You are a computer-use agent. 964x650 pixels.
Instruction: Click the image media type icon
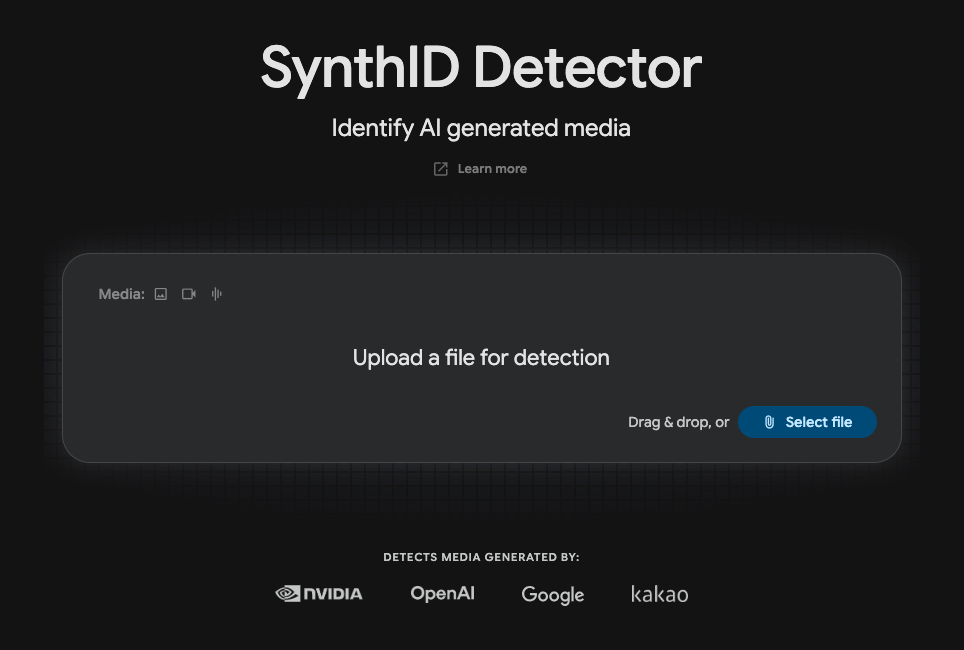[x=160, y=294]
